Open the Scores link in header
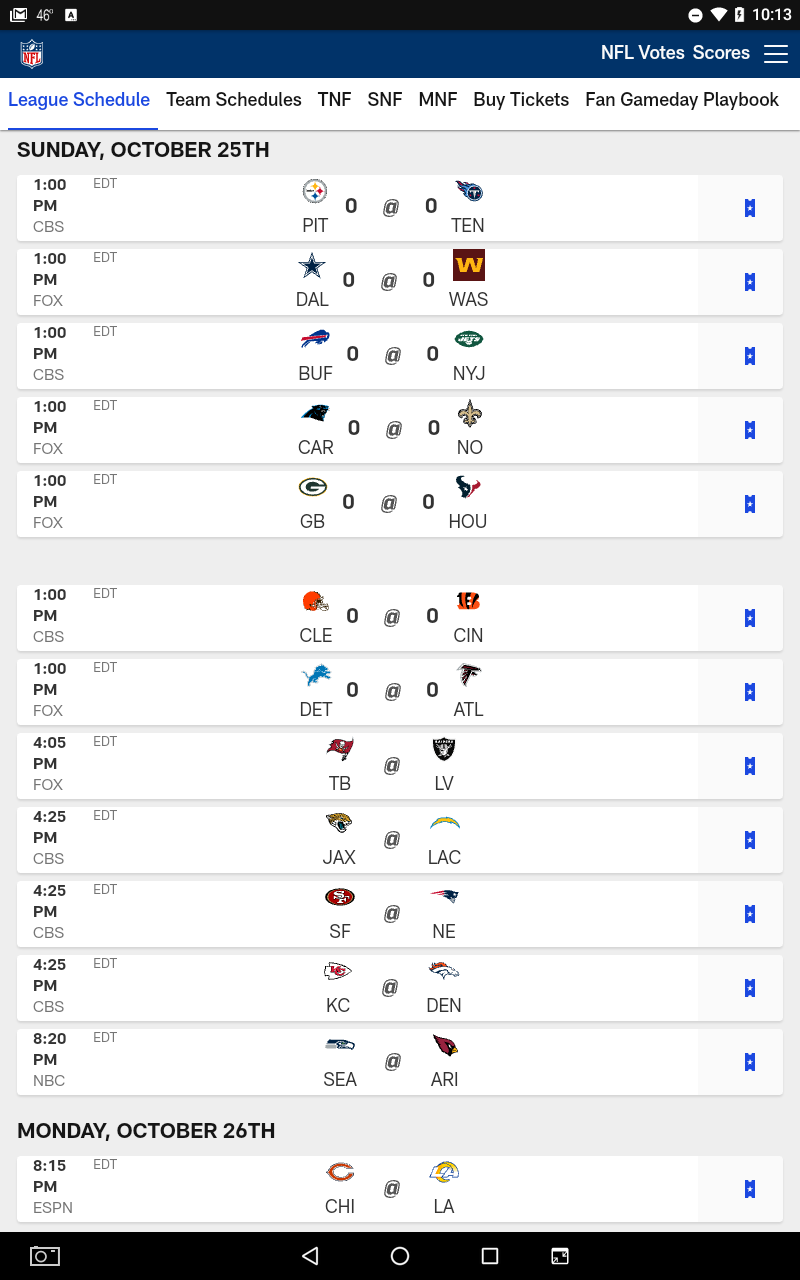The width and height of the screenshot is (800, 1280). point(721,53)
